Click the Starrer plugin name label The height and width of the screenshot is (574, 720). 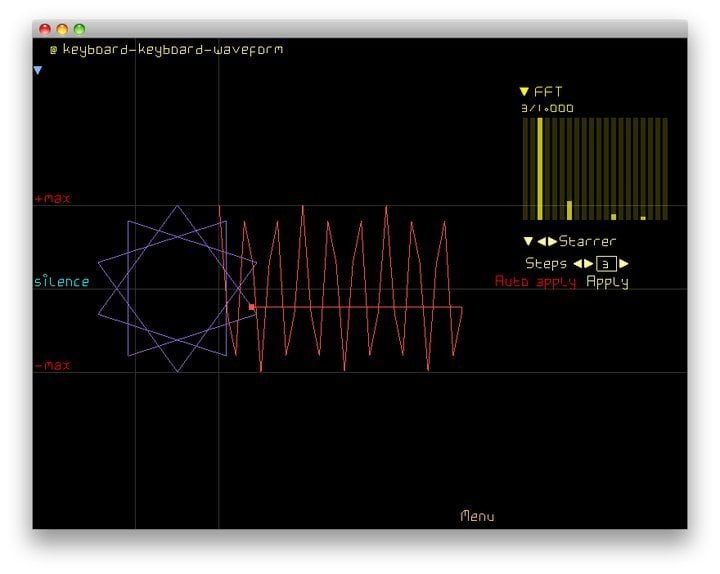click(x=587, y=241)
